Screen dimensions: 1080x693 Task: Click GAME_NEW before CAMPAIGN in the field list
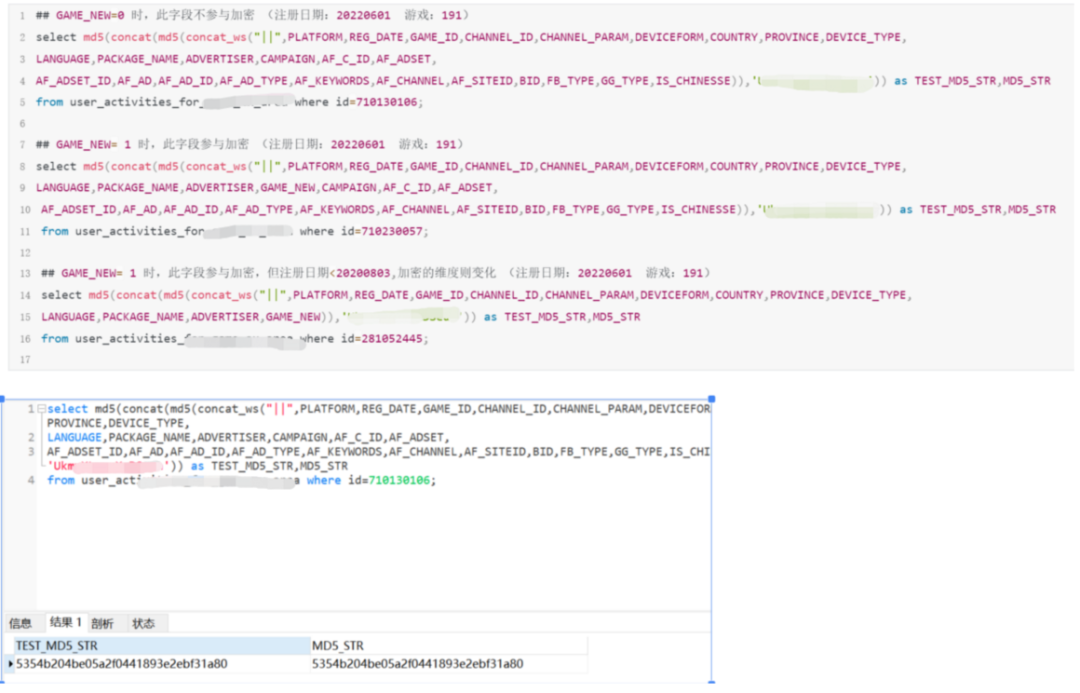[x=288, y=187]
